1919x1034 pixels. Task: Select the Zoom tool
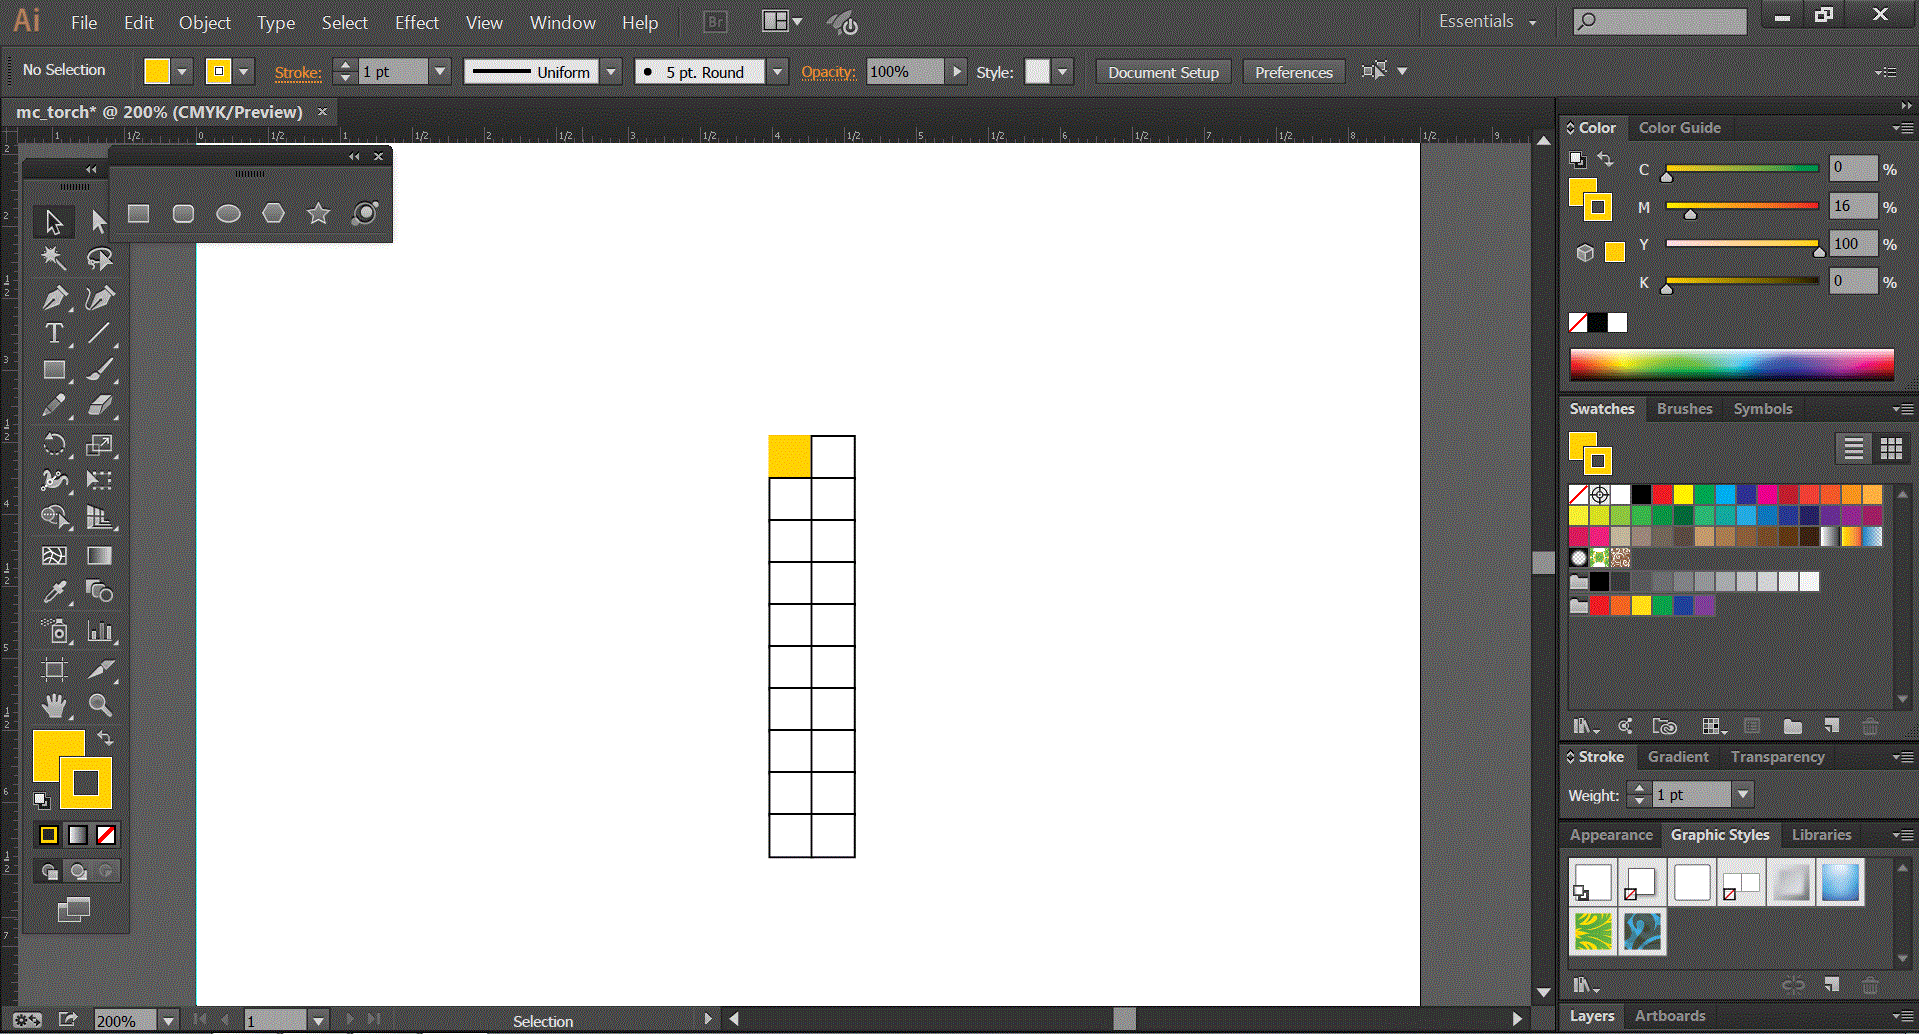[x=99, y=706]
